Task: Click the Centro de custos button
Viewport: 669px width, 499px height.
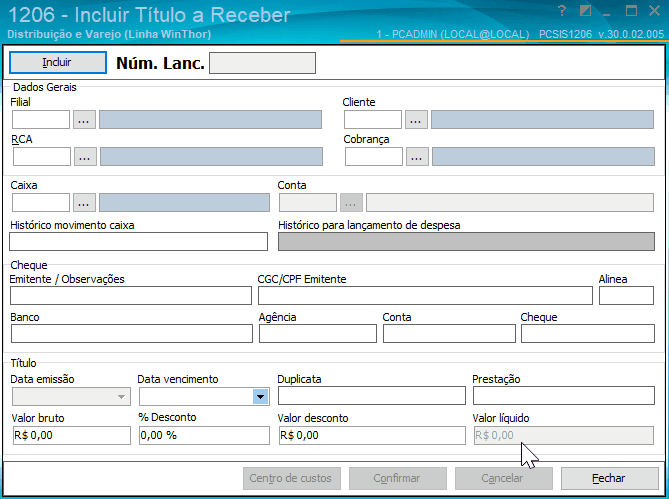Action: 292,479
